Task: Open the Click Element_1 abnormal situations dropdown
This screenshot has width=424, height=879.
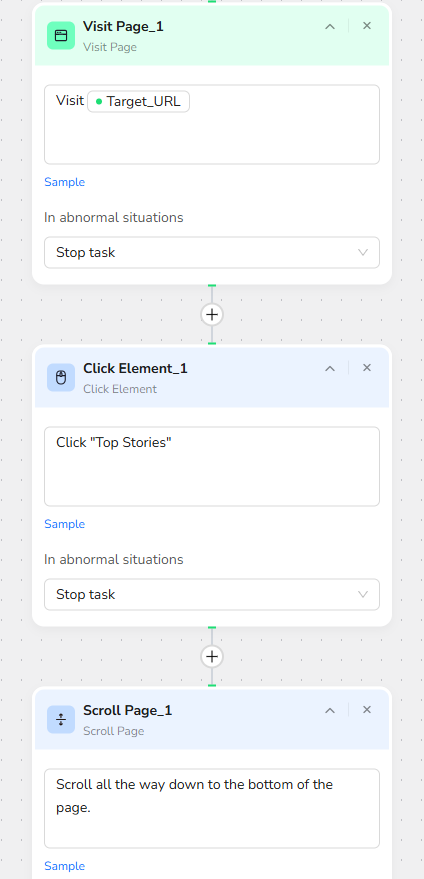Action: coord(212,594)
